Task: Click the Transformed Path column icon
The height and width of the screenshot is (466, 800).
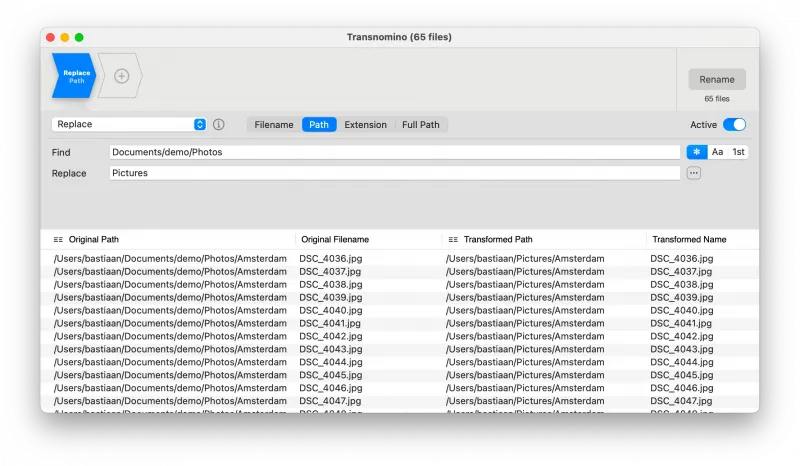Action: 453,239
